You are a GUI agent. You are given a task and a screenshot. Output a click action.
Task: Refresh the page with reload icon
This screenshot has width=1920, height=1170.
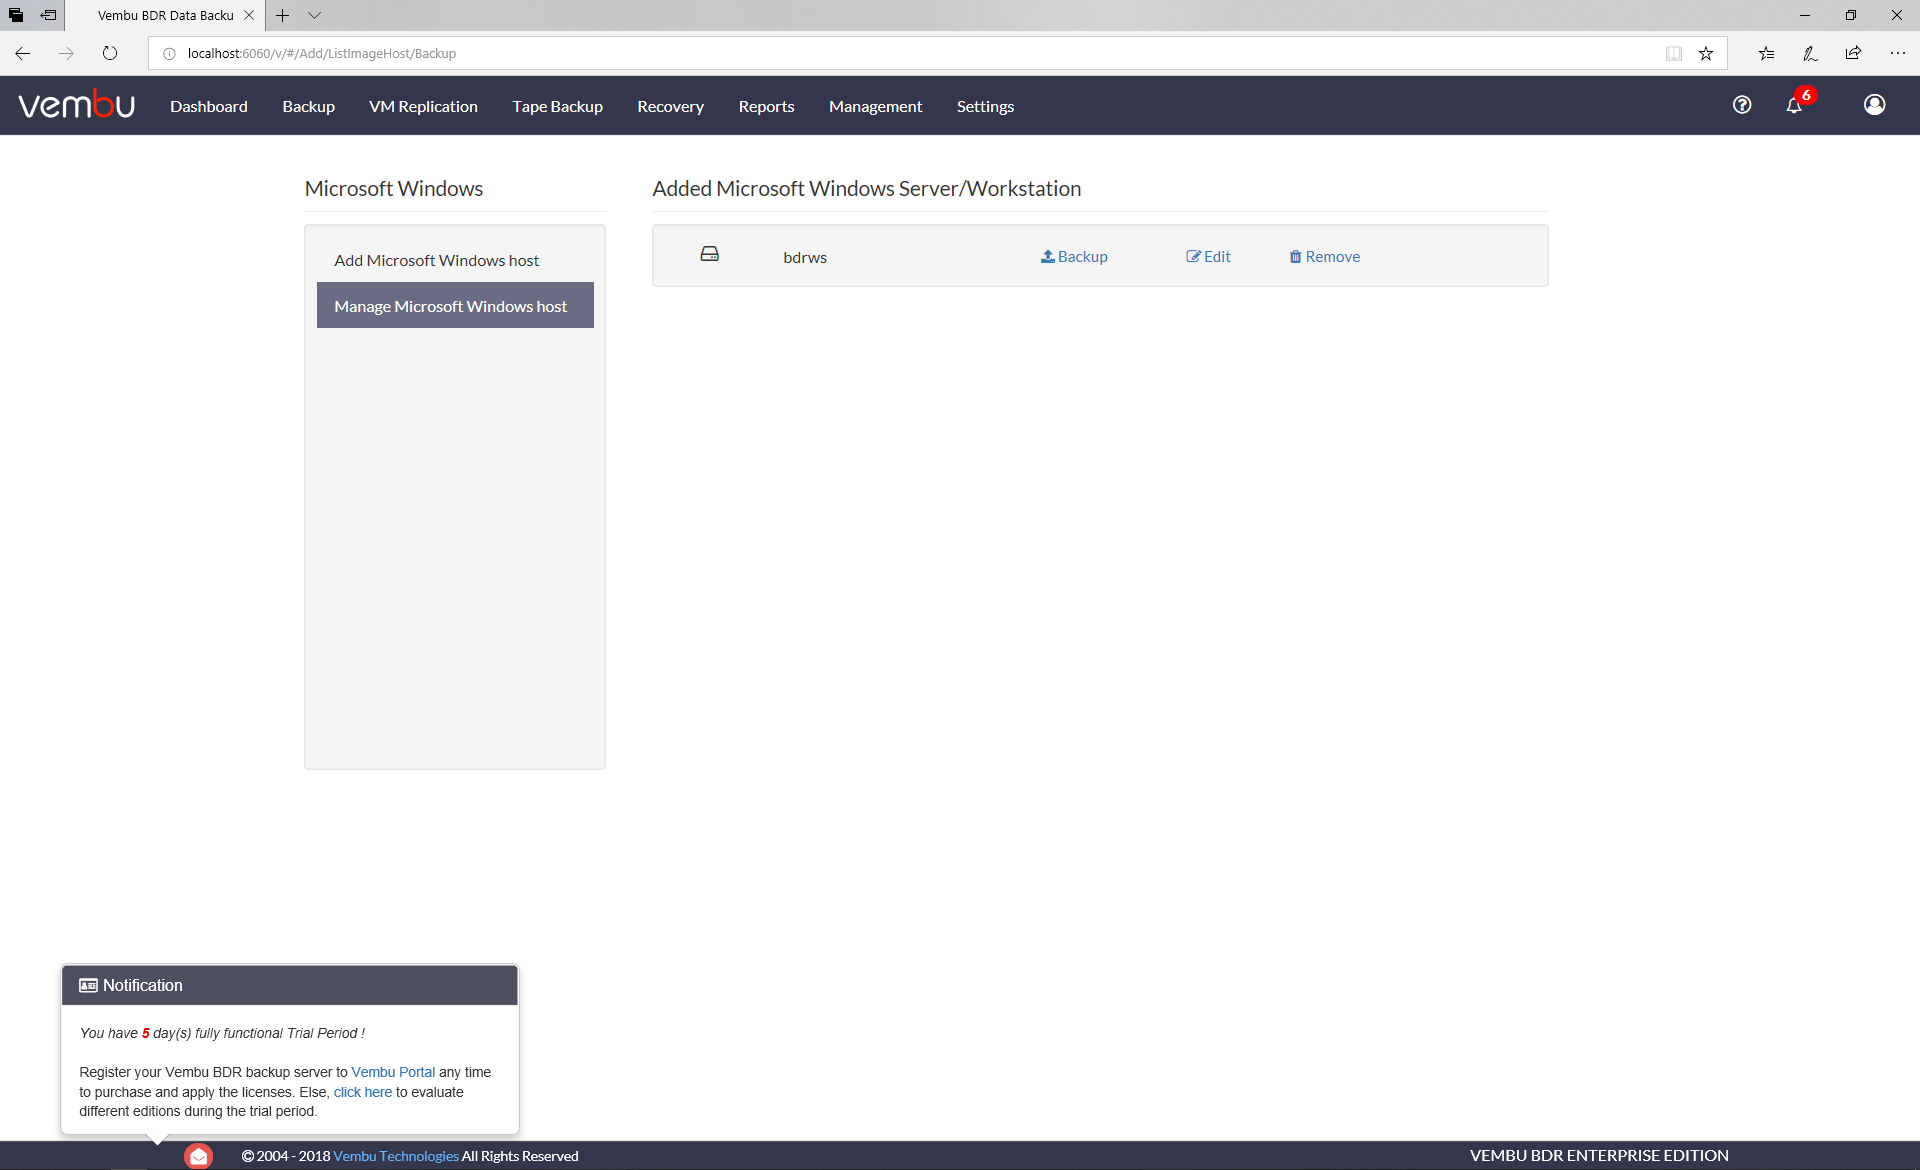coord(110,53)
